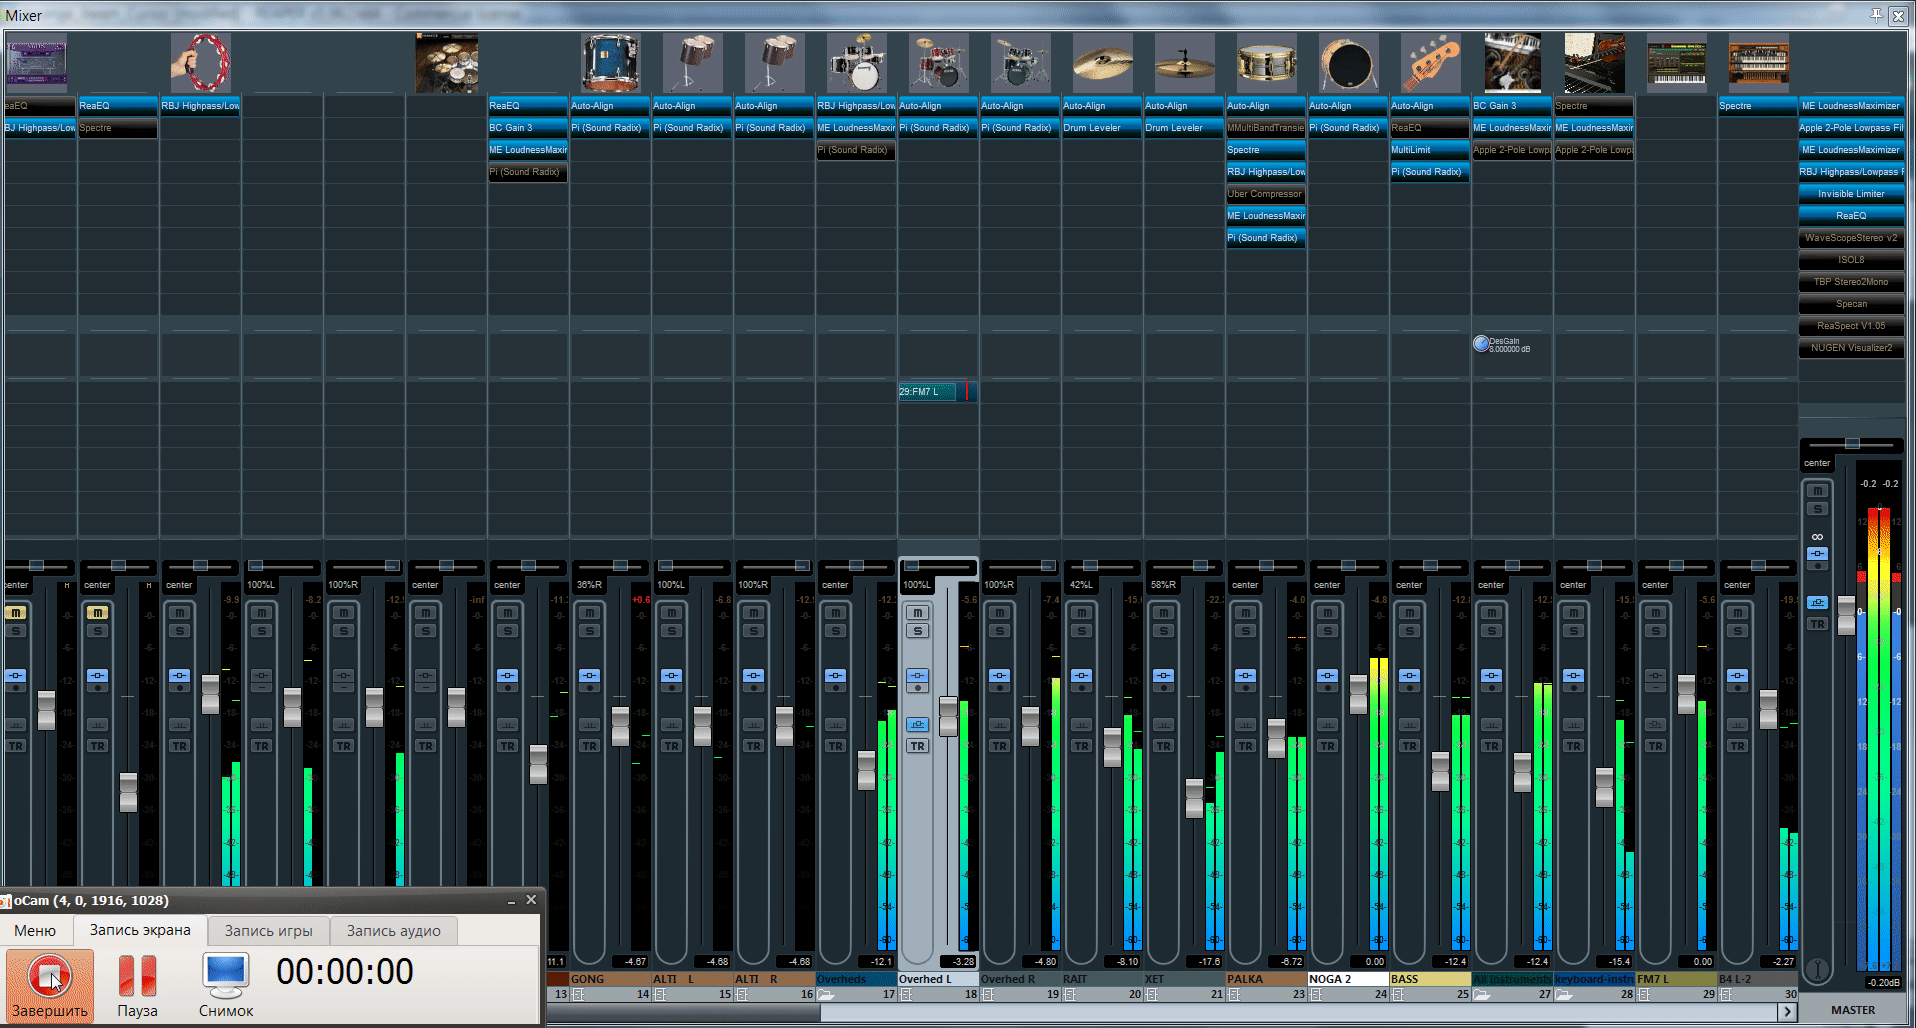Click the snare drum icon above PALKA
The height and width of the screenshot is (1028, 1916).
1266,62
